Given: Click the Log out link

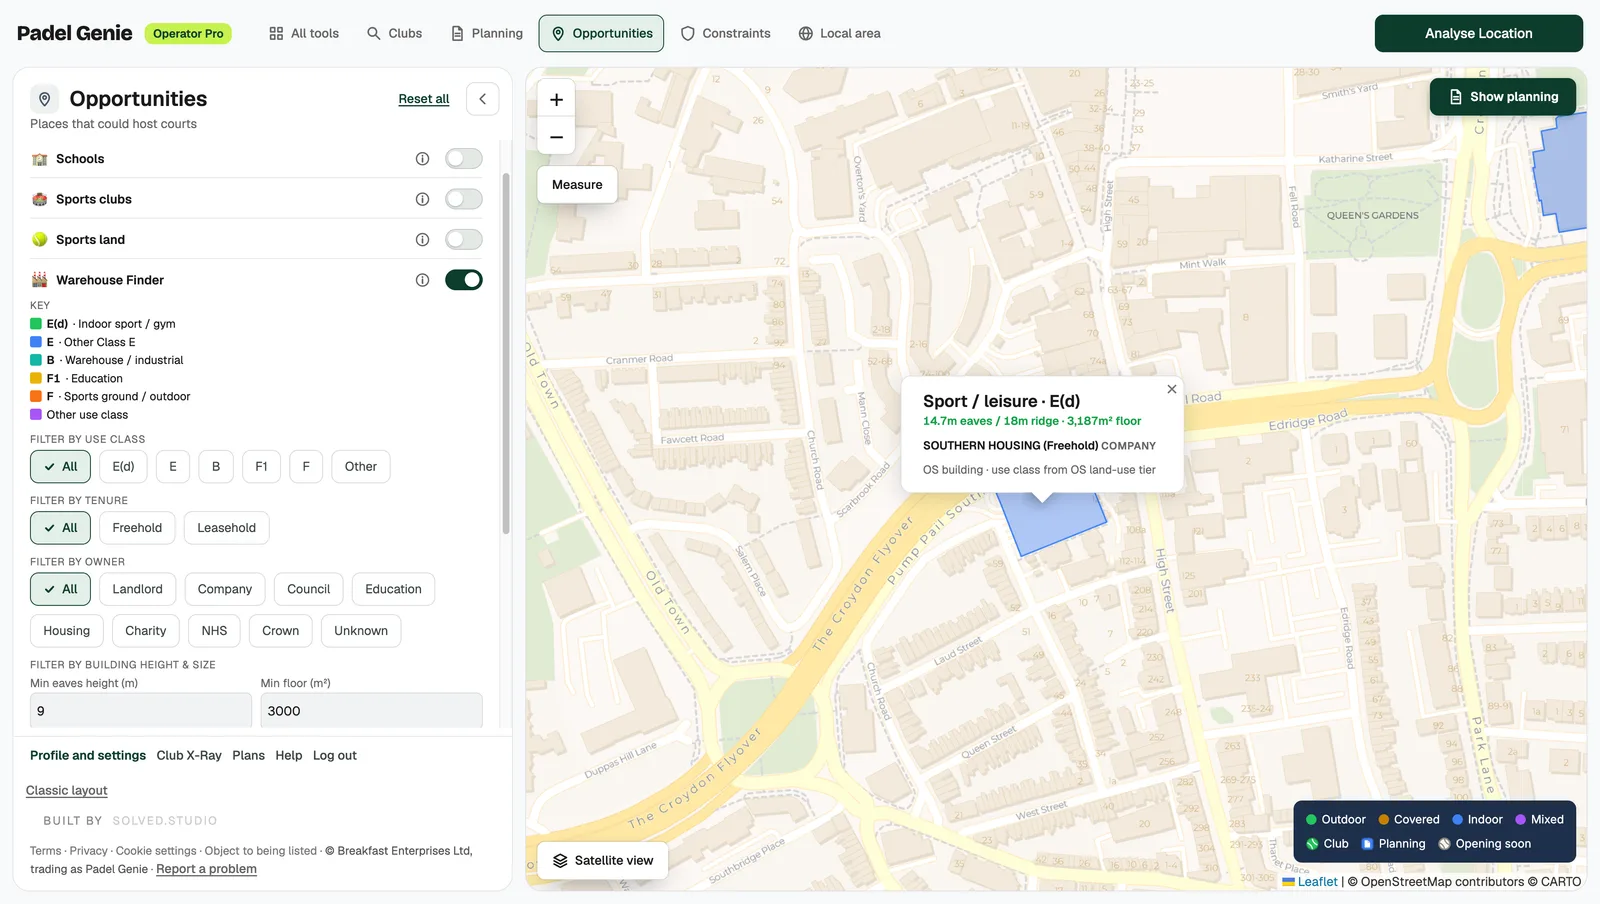Looking at the screenshot, I should (x=335, y=755).
